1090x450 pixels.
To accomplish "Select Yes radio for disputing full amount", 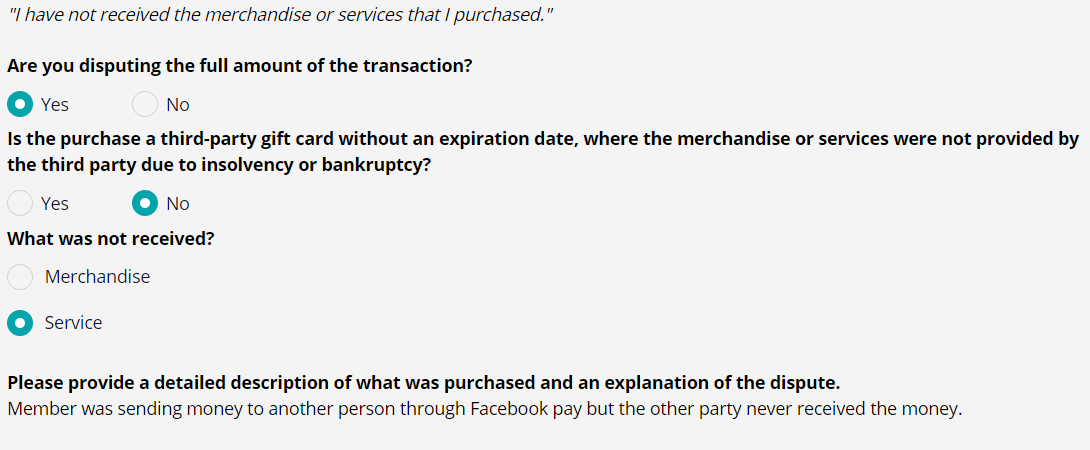I will click(x=20, y=104).
